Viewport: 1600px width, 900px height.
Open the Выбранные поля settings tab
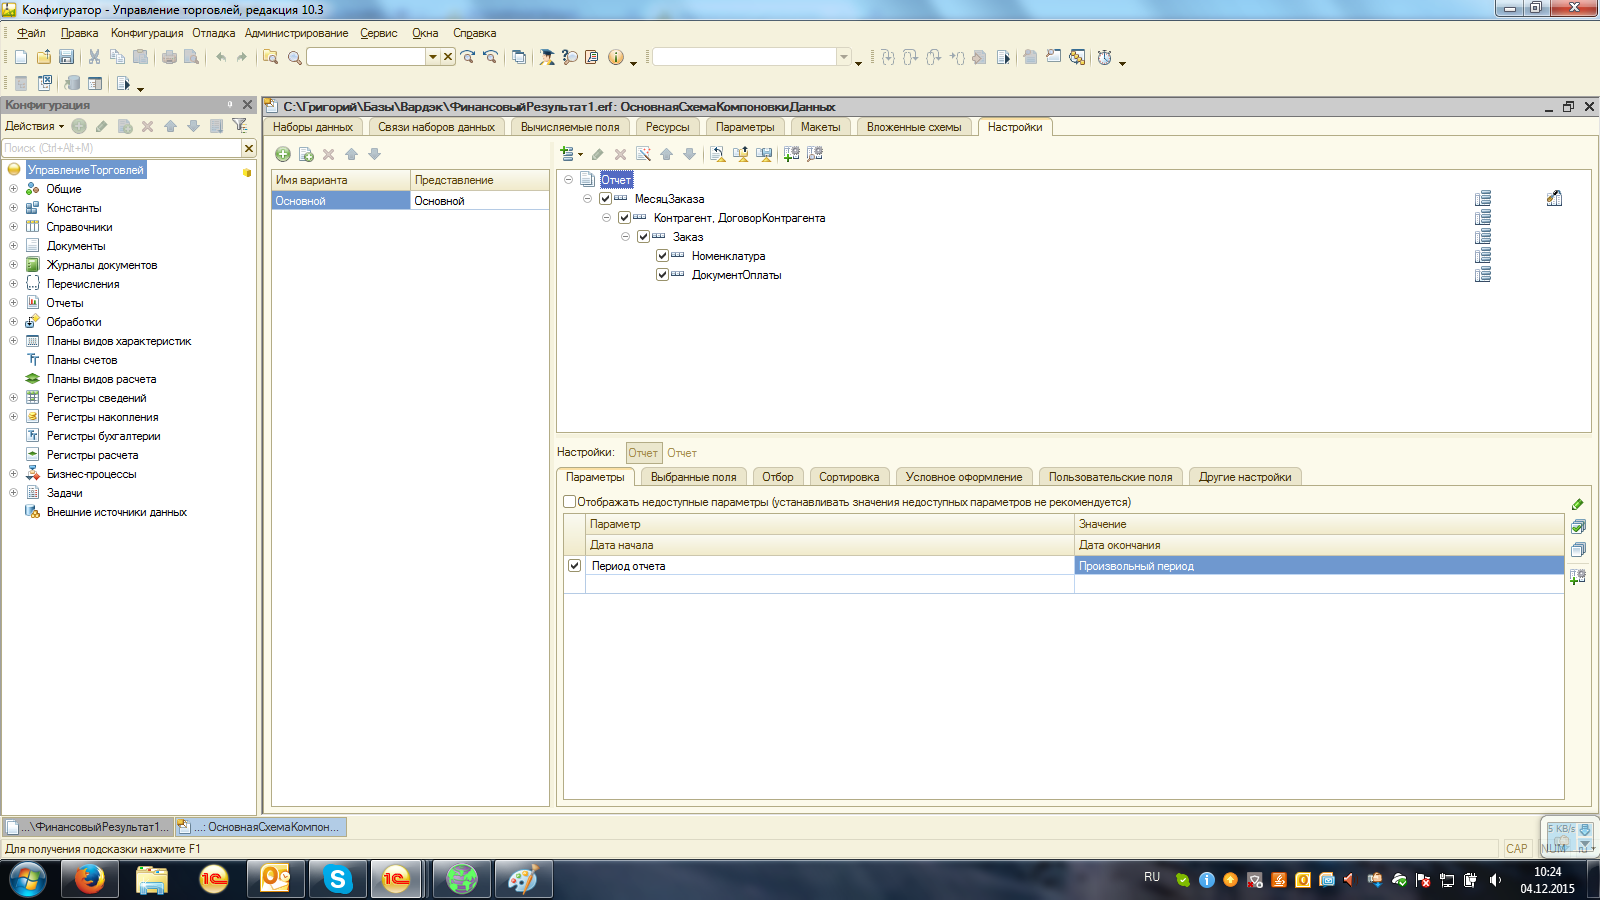(693, 477)
